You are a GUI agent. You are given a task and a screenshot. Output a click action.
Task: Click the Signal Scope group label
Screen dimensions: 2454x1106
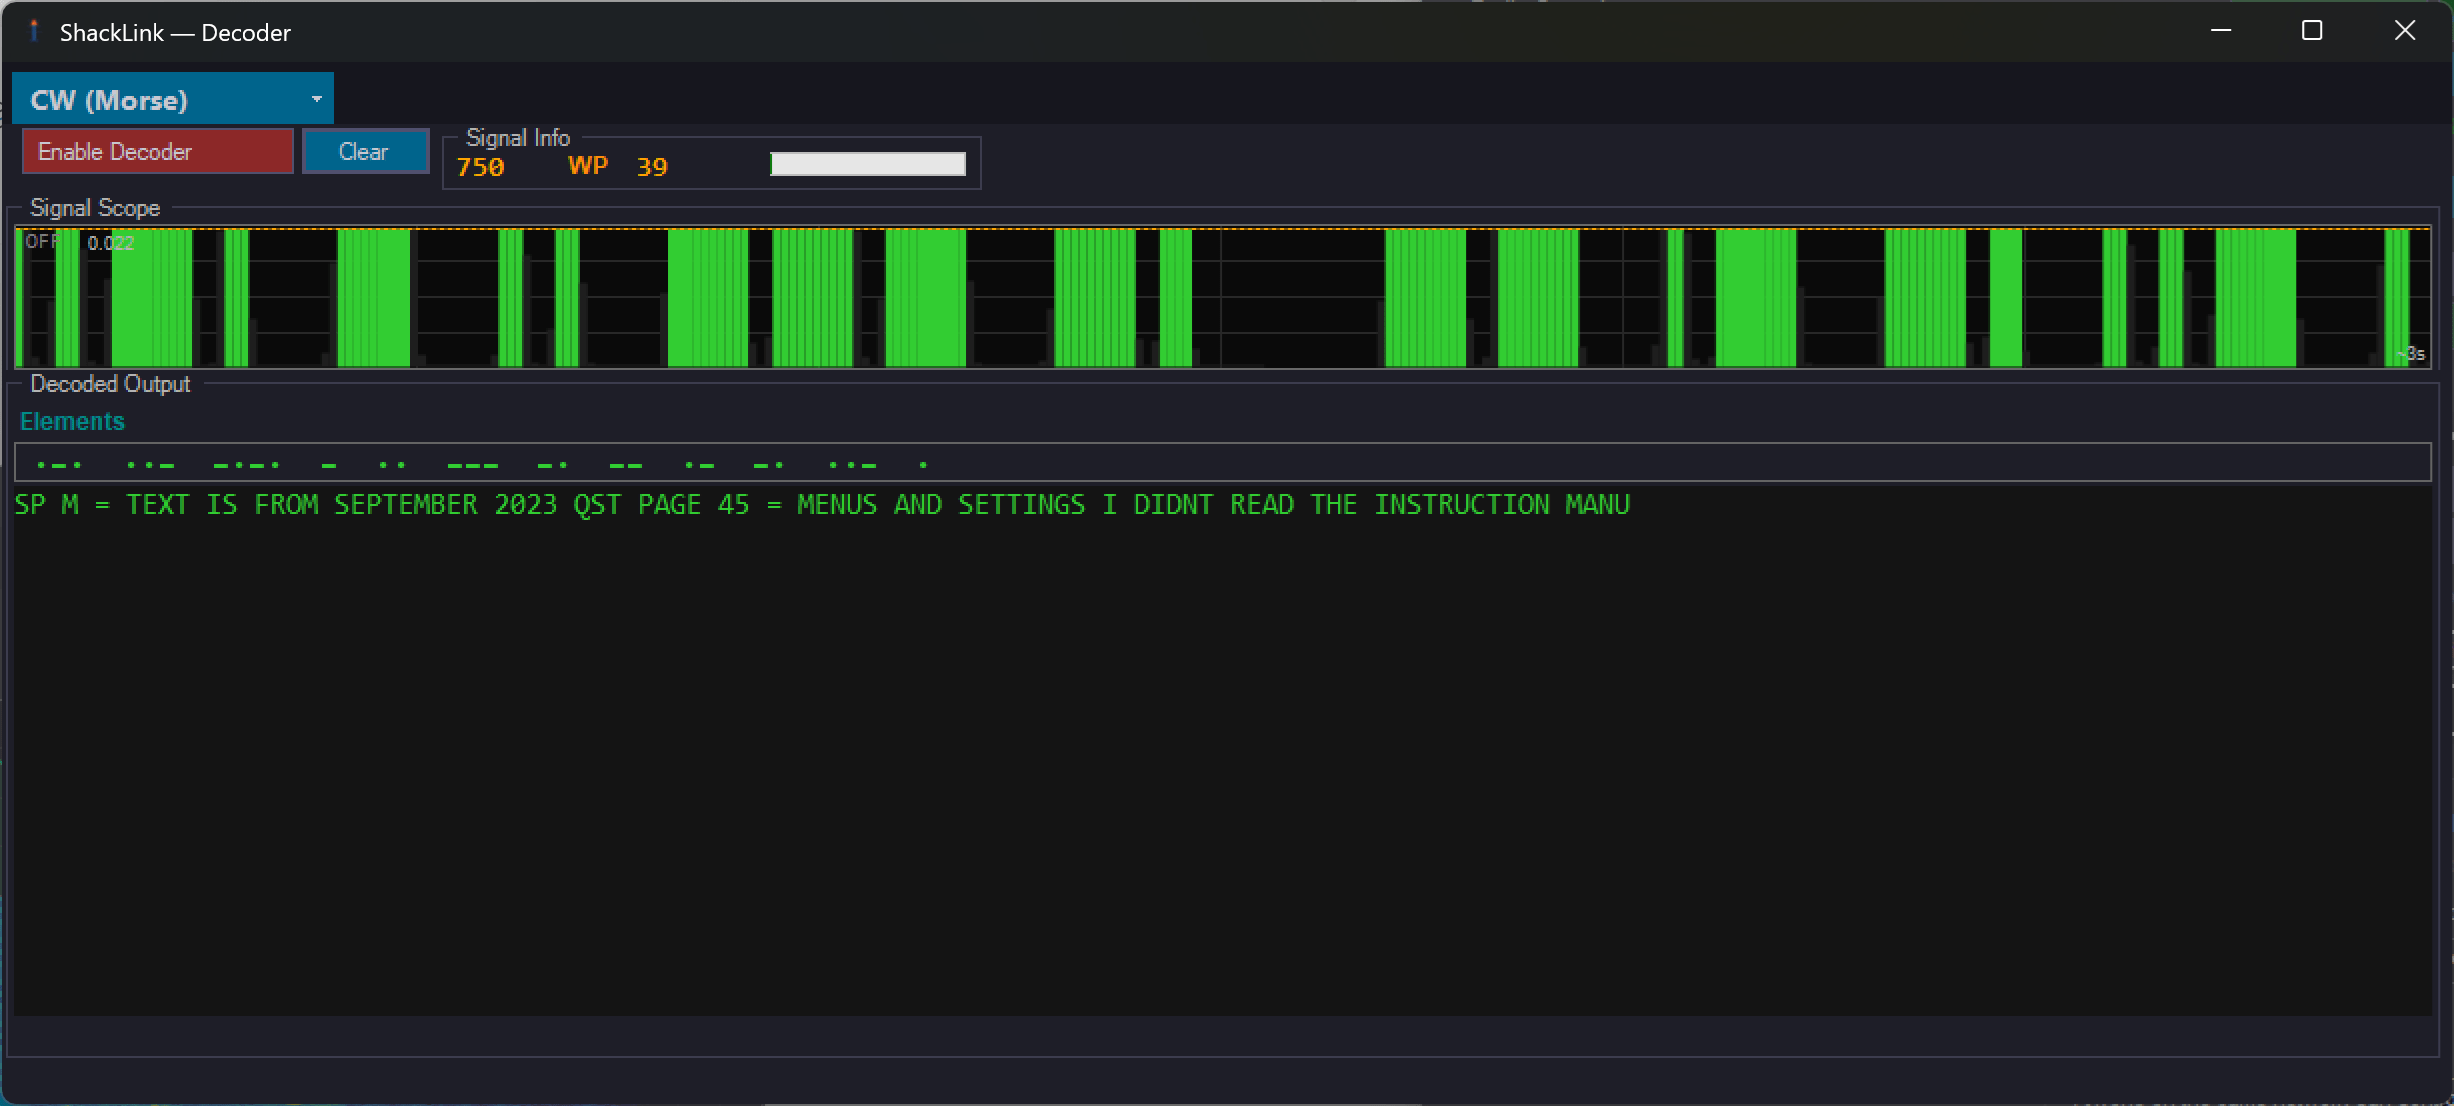pyautogui.click(x=95, y=208)
